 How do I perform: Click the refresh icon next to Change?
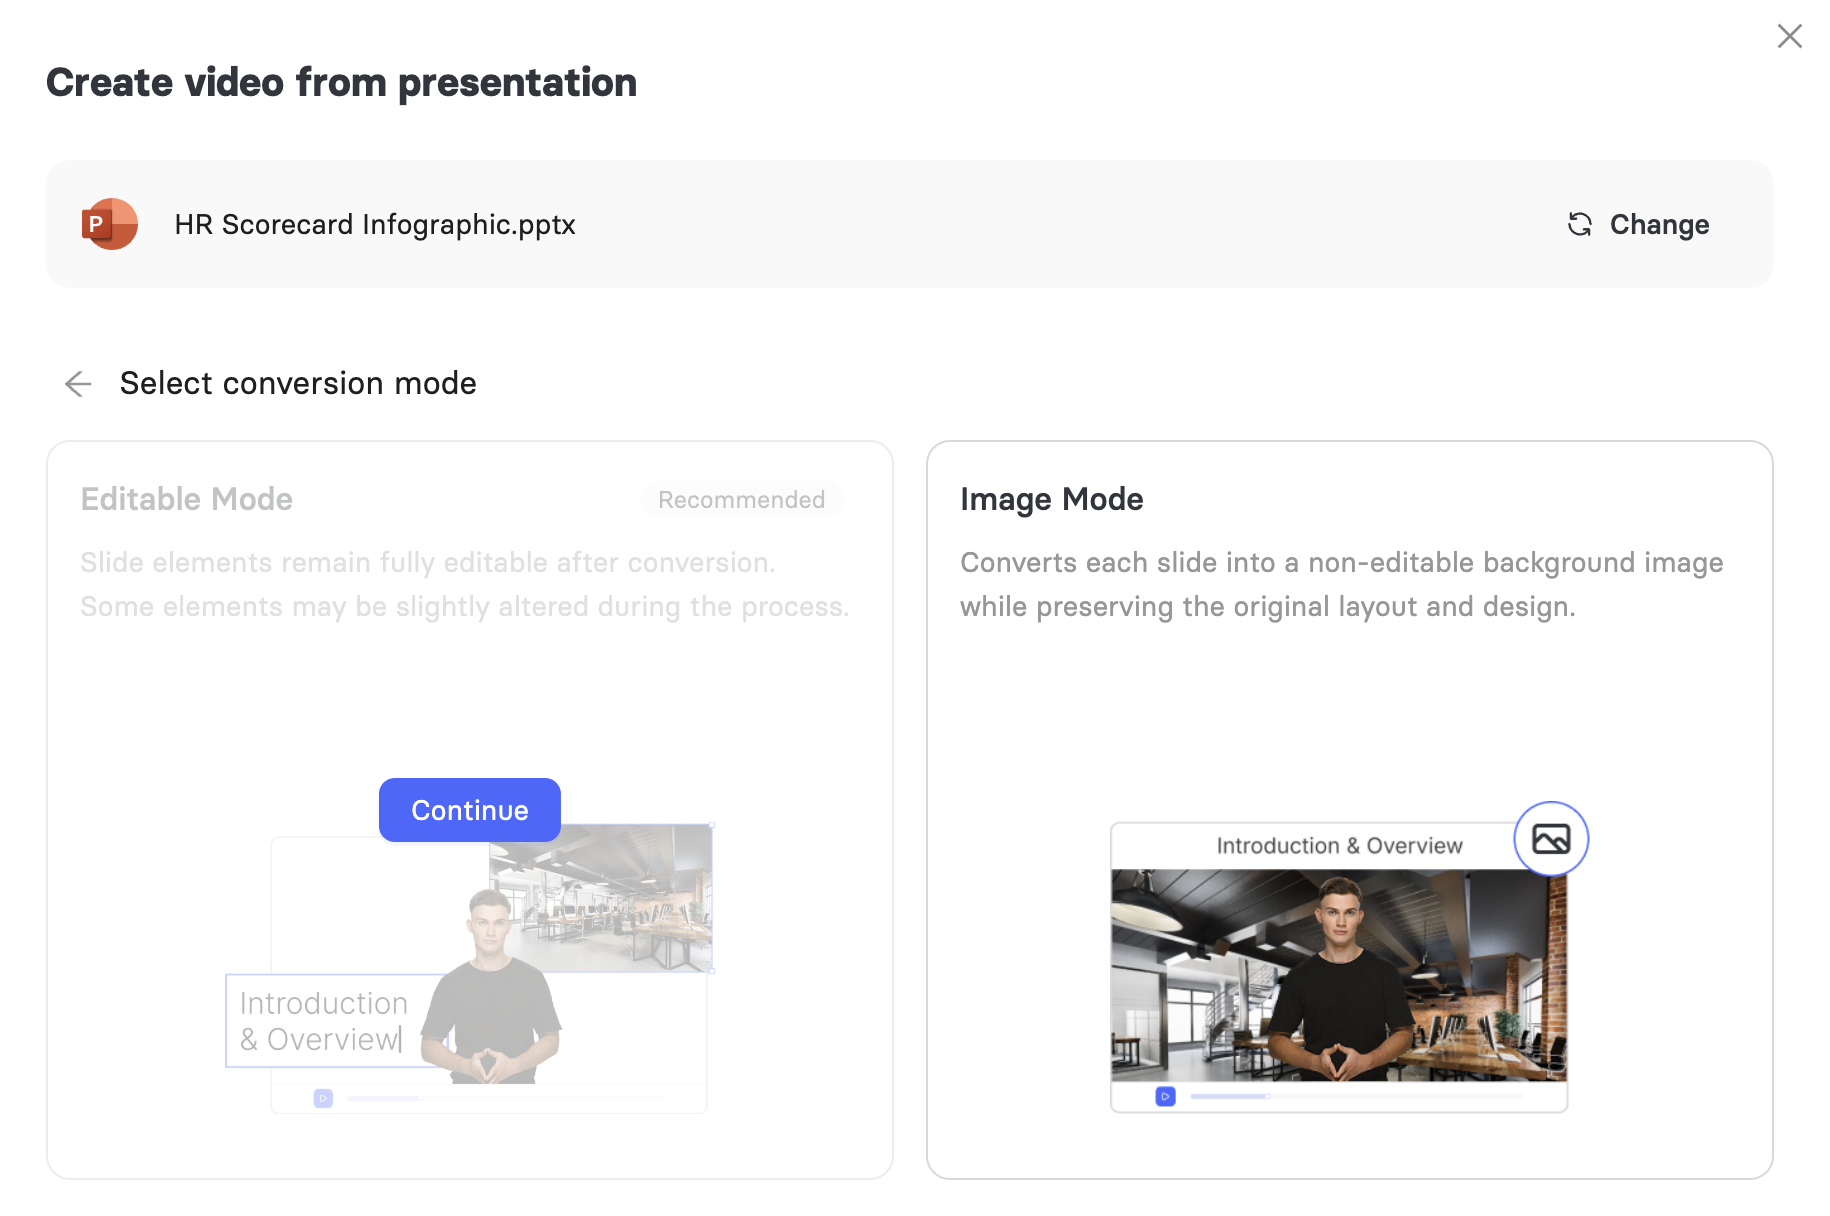click(x=1579, y=224)
